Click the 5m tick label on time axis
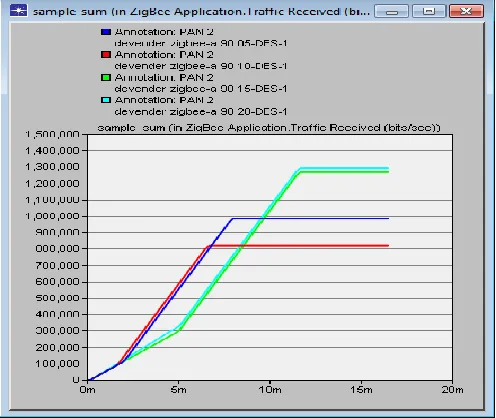The image size is (496, 418). (179, 390)
